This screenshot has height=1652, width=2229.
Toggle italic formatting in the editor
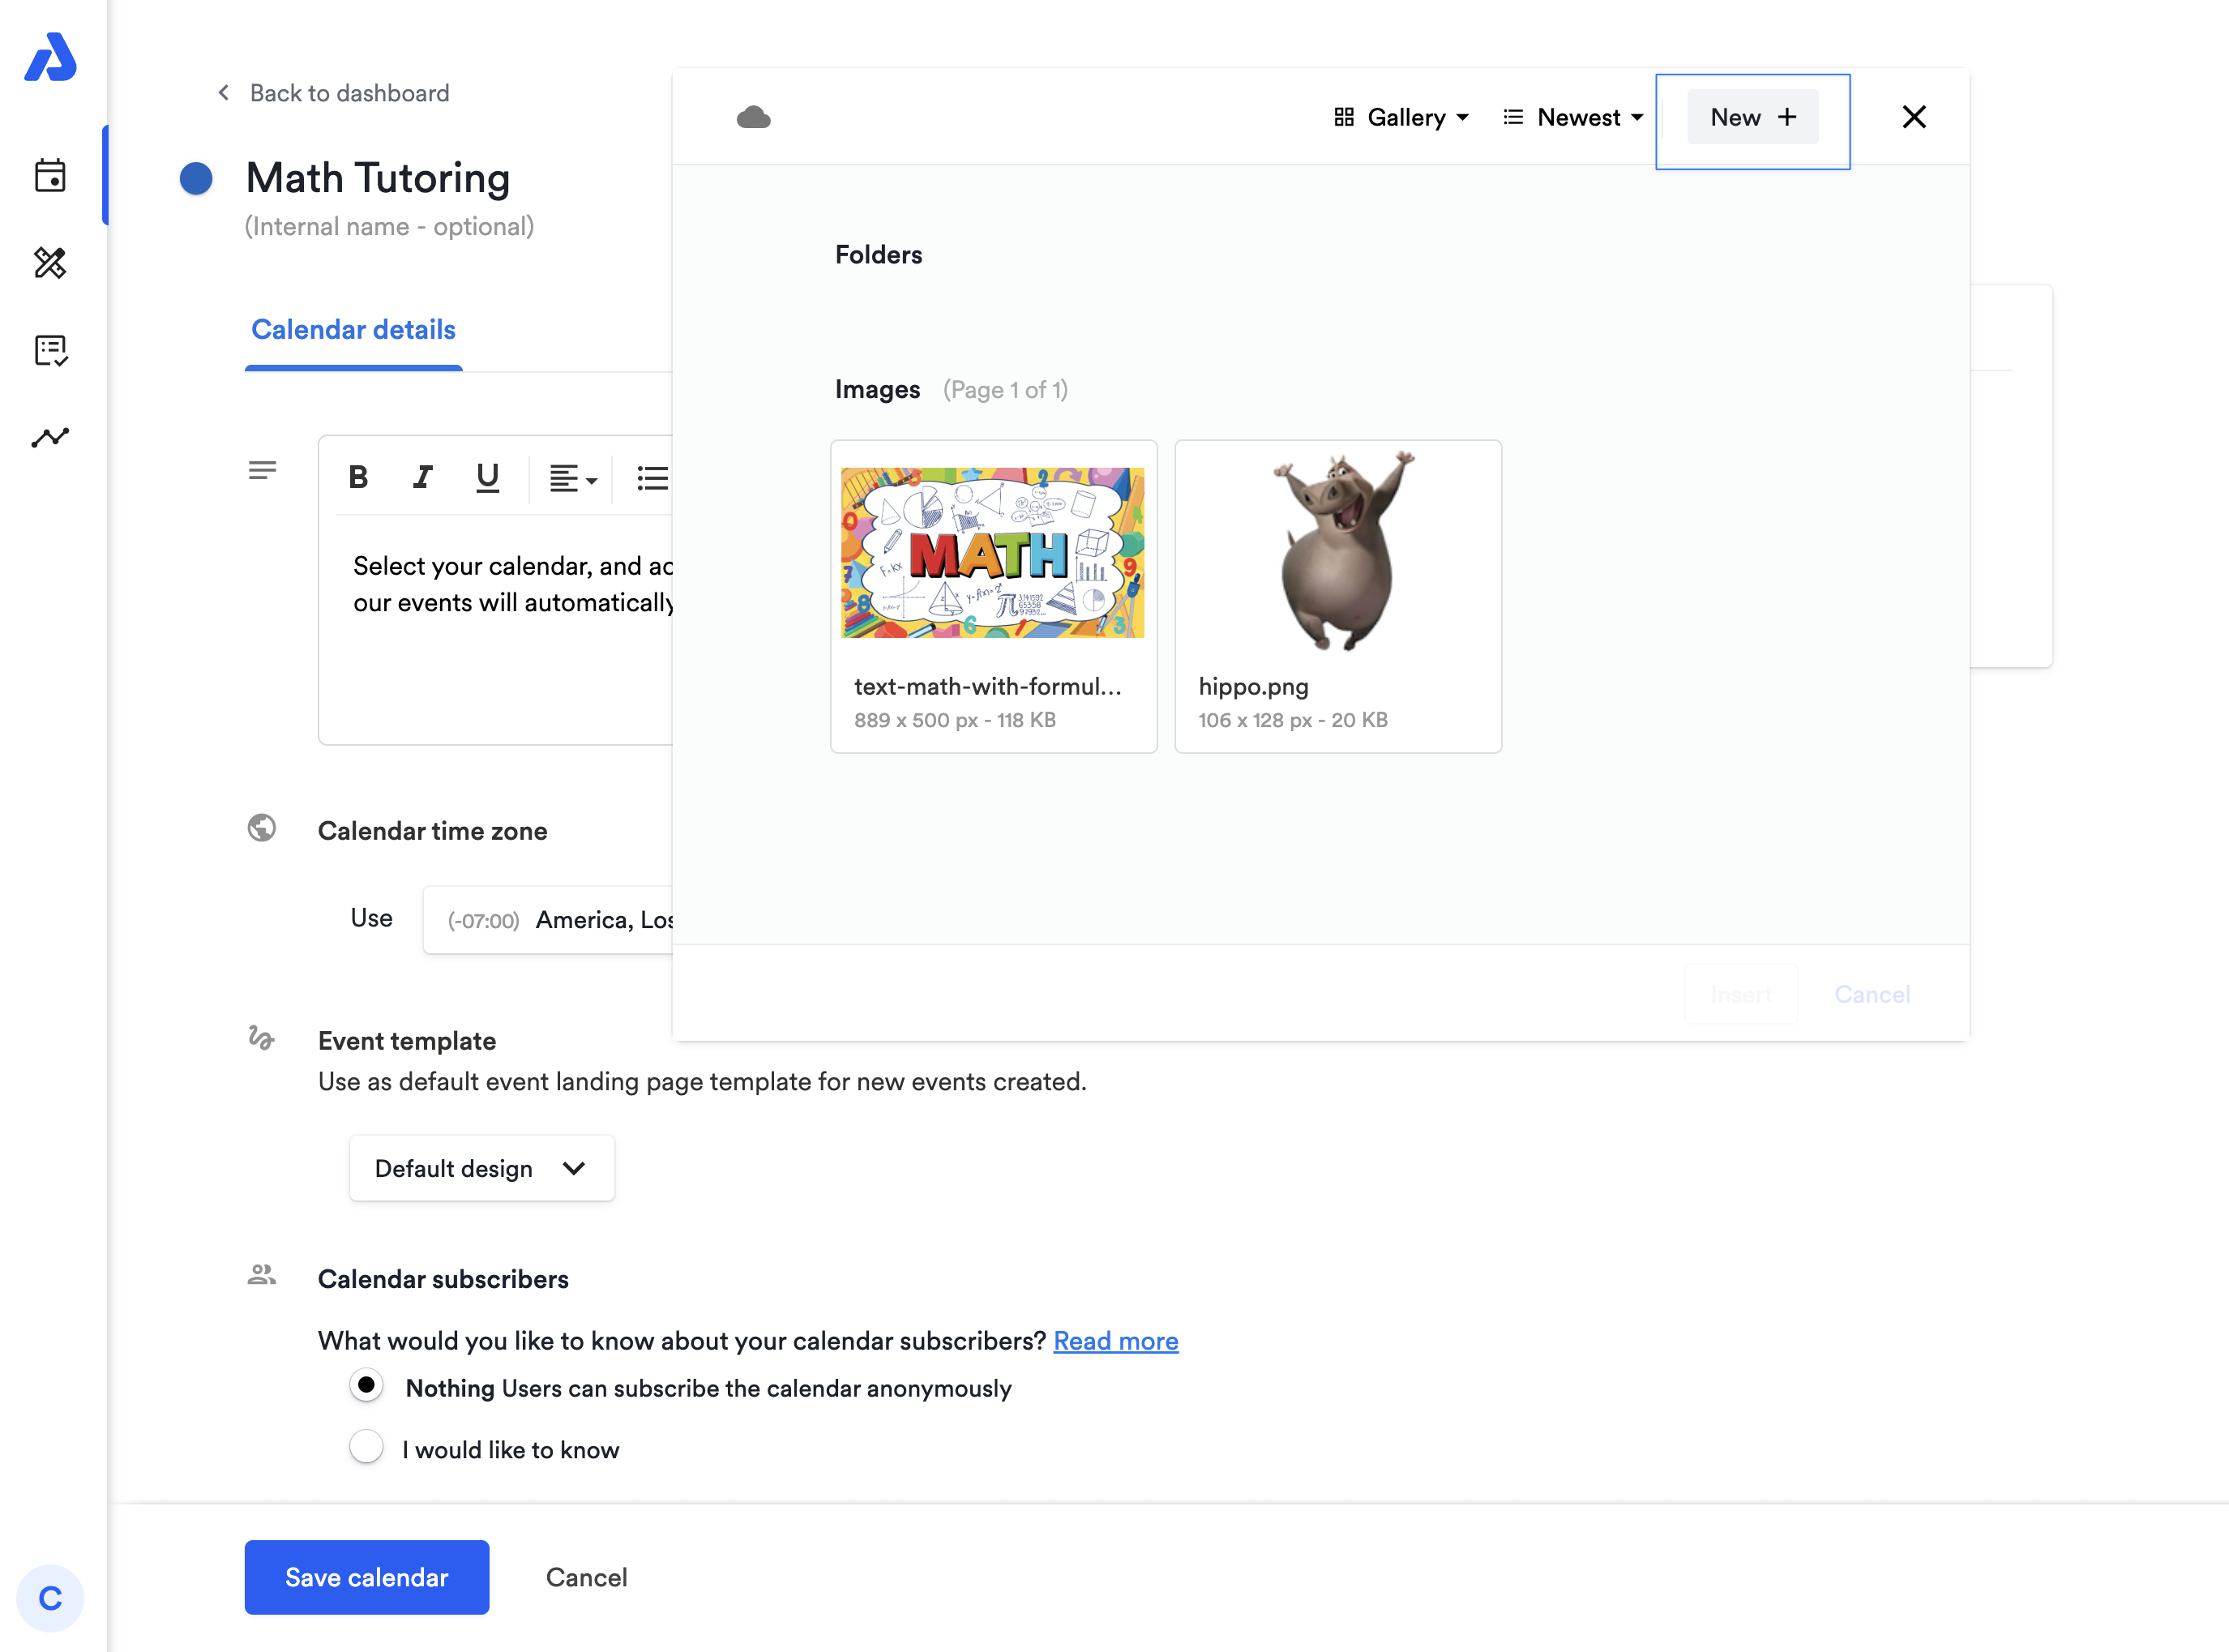pos(423,478)
